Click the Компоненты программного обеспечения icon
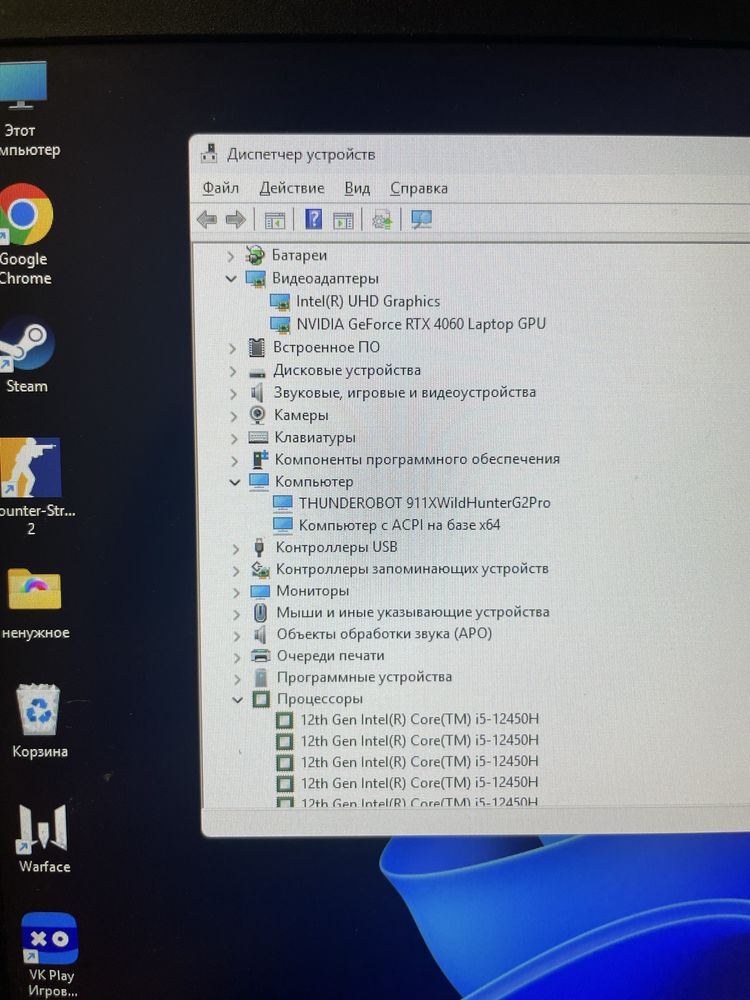This screenshot has width=750, height=1000. (260, 459)
